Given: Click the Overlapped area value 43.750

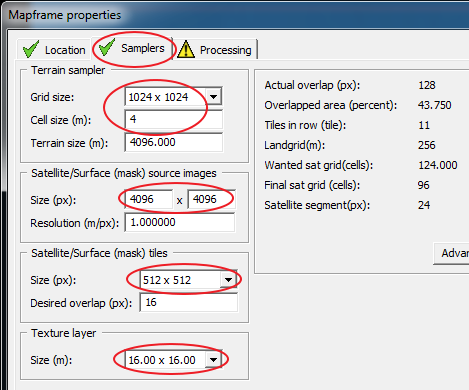Looking at the screenshot, I should (434, 105).
